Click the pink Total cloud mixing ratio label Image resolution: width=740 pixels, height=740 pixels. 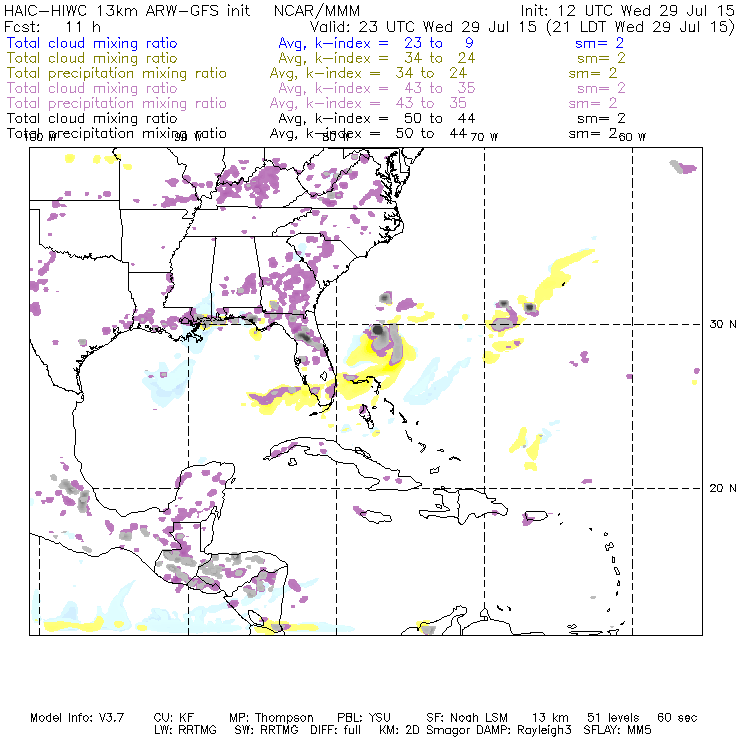click(x=92, y=88)
